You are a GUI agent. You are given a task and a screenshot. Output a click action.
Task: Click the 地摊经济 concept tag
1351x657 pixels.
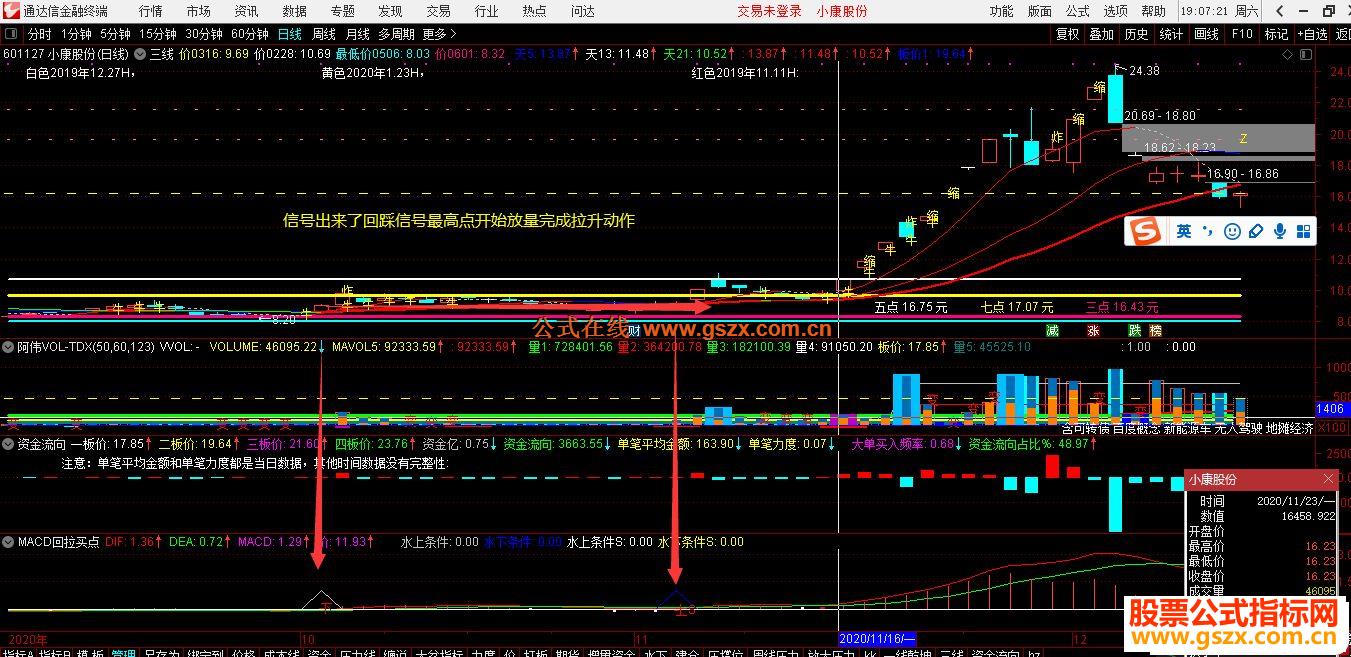pyautogui.click(x=1290, y=428)
